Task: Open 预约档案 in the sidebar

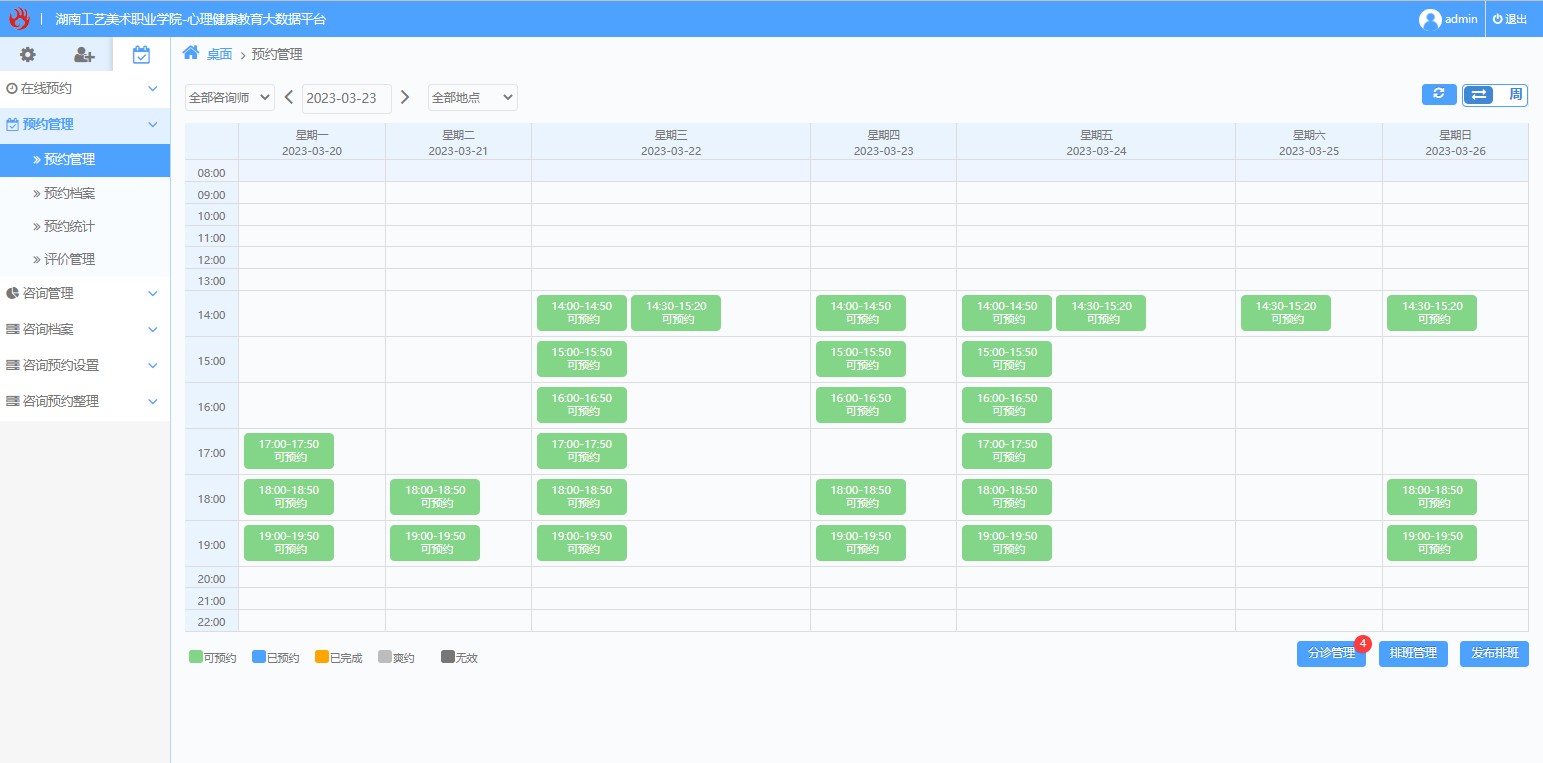Action: tap(69, 193)
